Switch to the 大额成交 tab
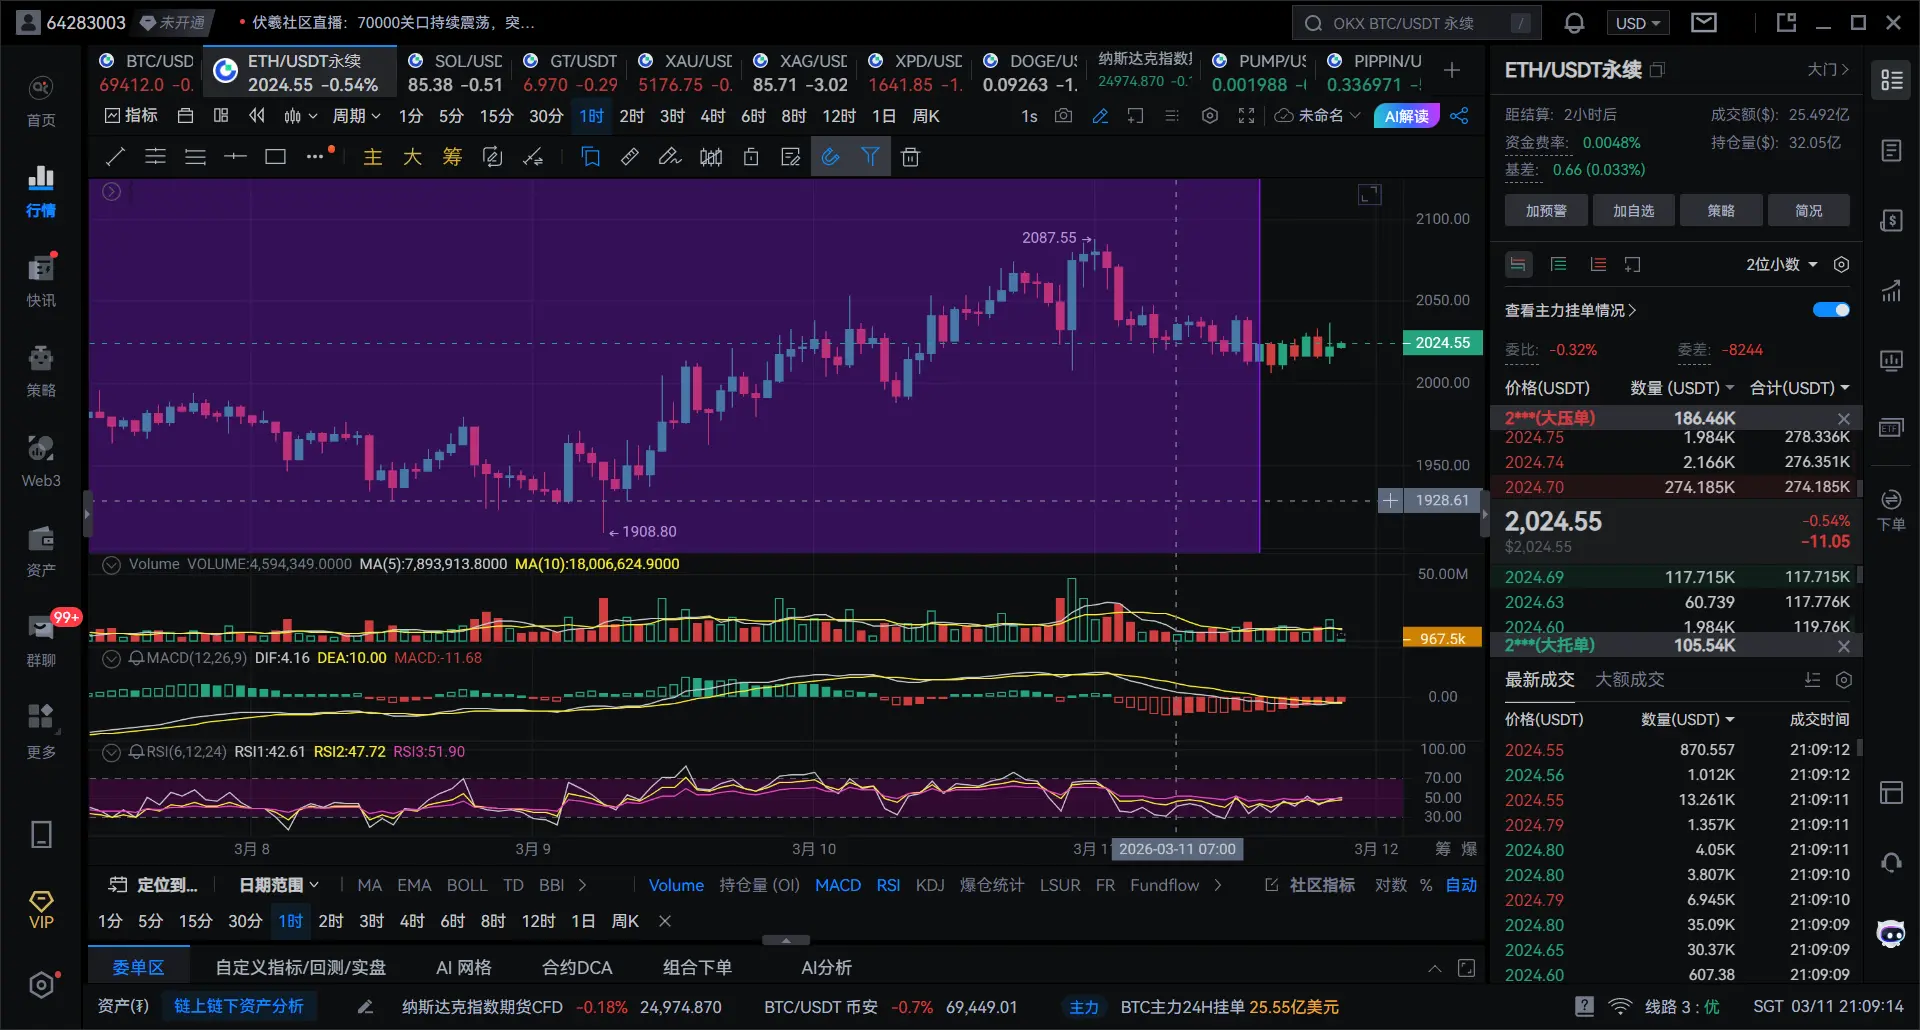Screen dimensions: 1920x1030 [1629, 680]
